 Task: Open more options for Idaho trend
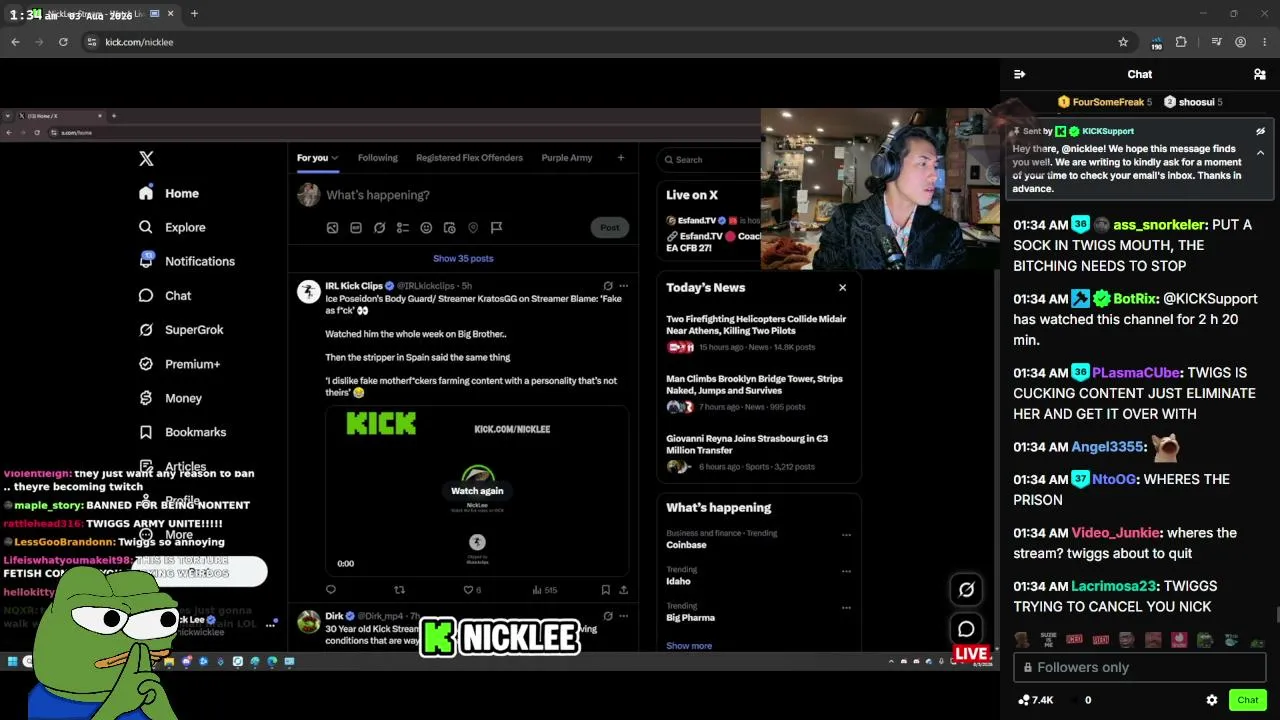[x=846, y=571]
